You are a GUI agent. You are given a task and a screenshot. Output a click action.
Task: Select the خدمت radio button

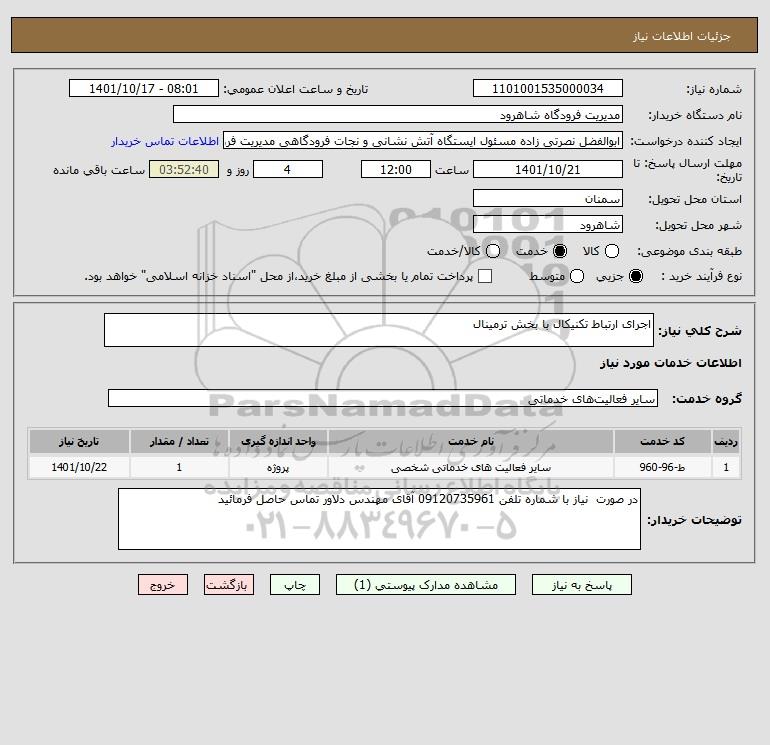(559, 251)
